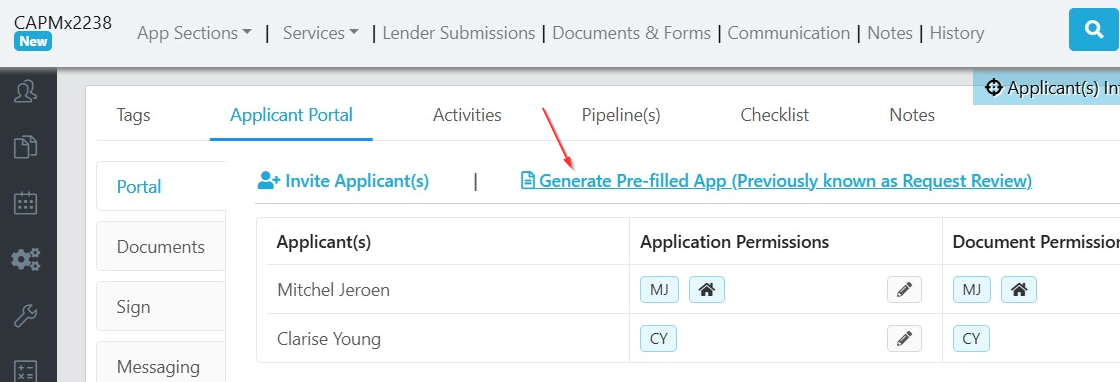Click Generate Pre-filled App link
The image size is (1120, 382).
point(776,181)
